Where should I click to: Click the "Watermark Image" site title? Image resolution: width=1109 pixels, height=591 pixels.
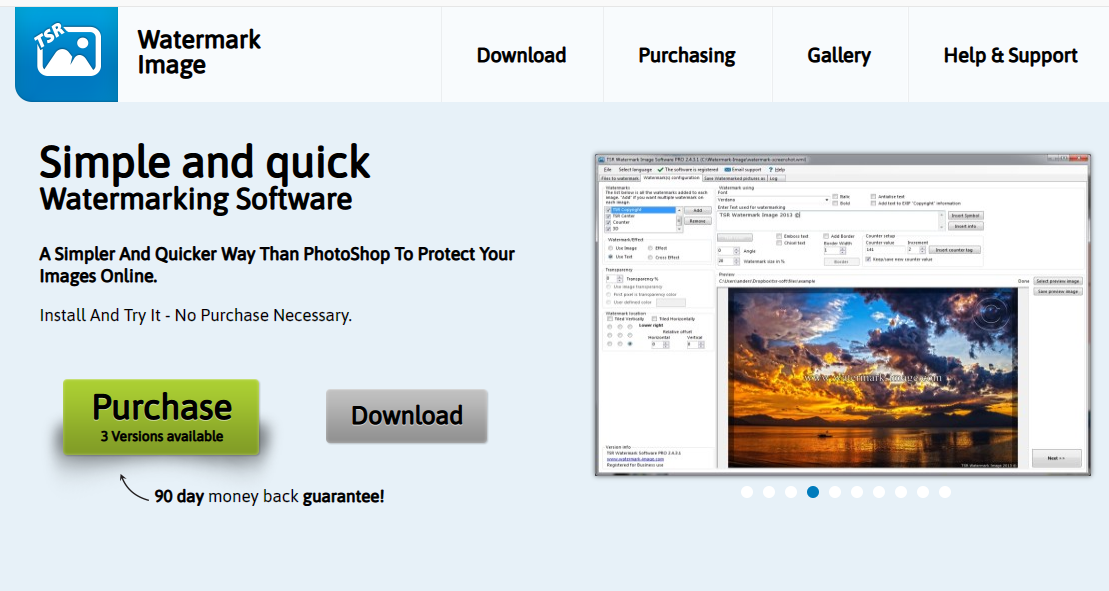pyautogui.click(x=199, y=52)
